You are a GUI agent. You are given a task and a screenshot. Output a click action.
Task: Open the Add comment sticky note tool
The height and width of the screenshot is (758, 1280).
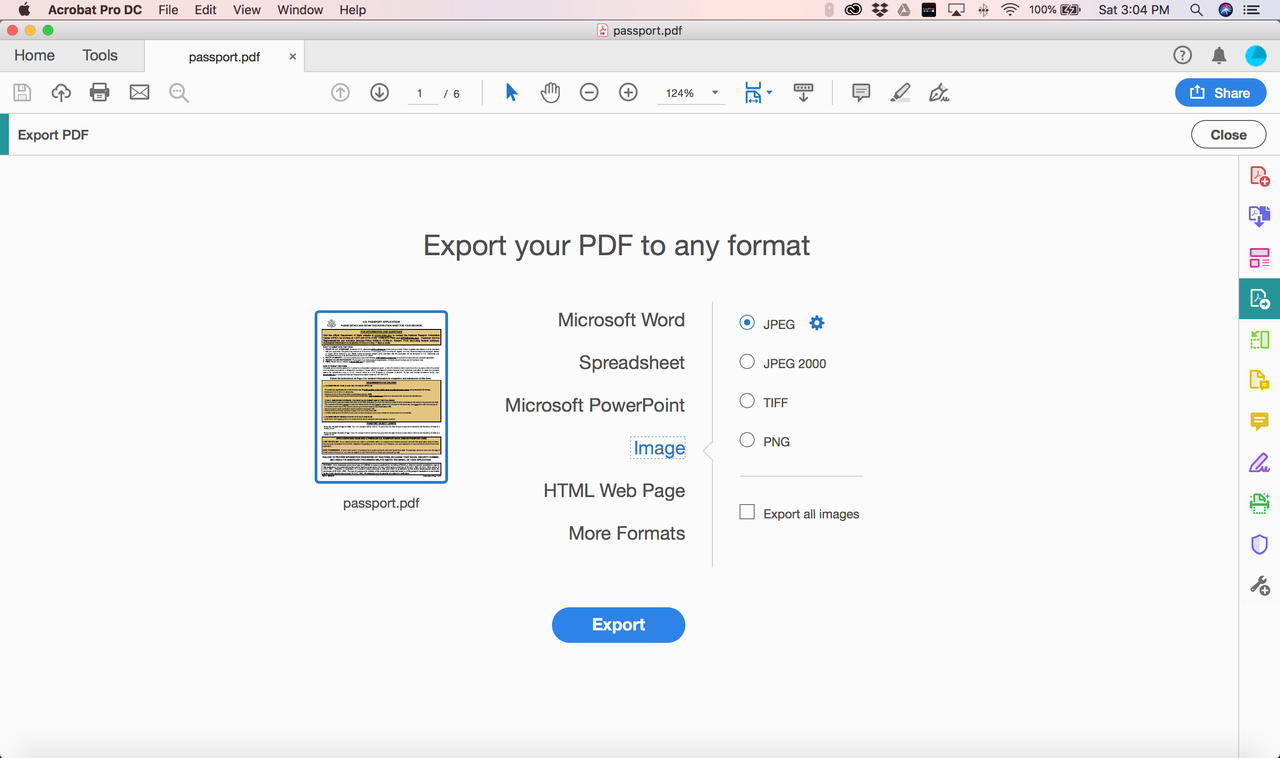[861, 93]
